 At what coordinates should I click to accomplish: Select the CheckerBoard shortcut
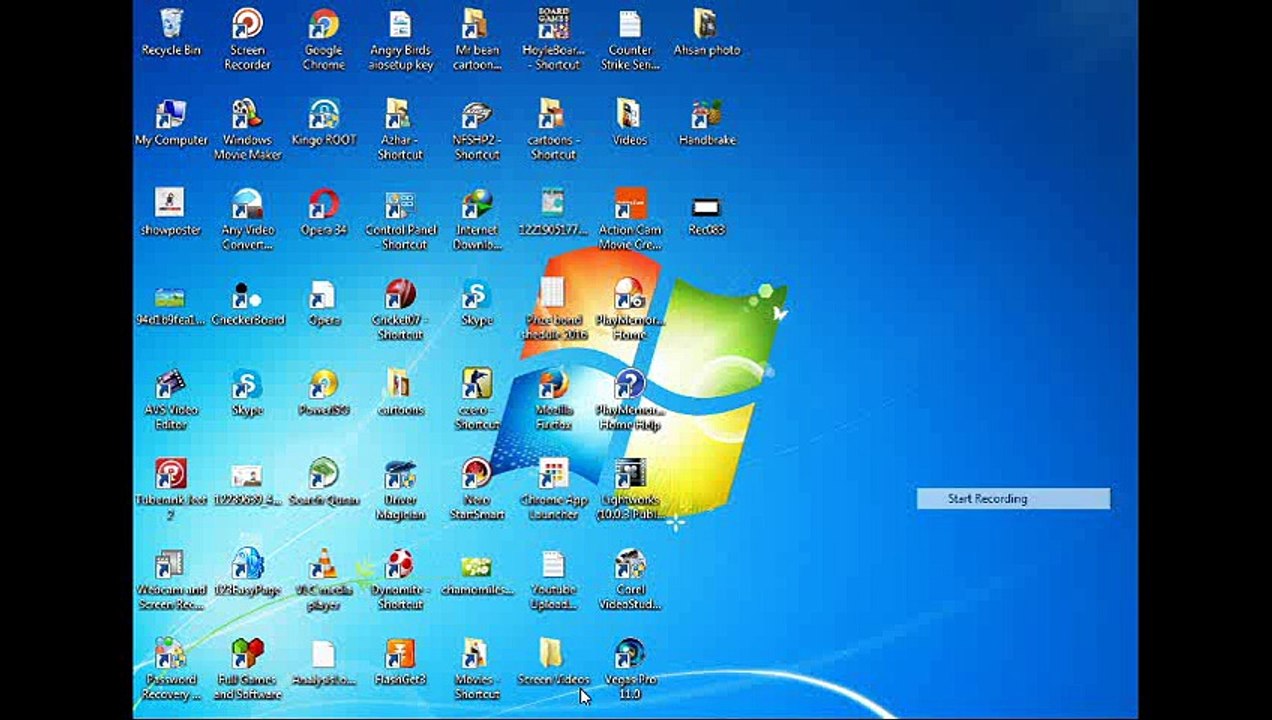coord(247,303)
